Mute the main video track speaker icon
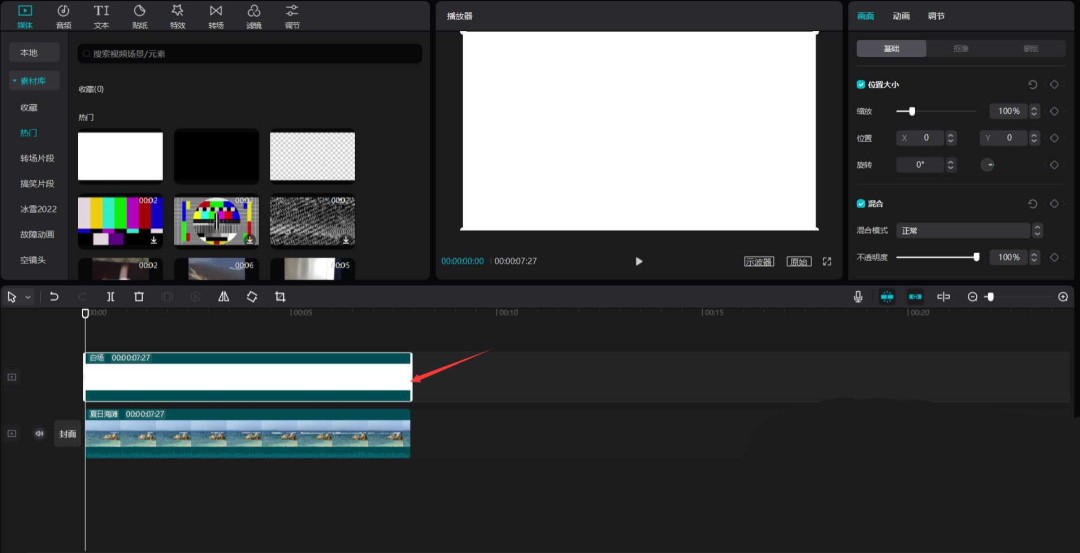 pyautogui.click(x=39, y=434)
